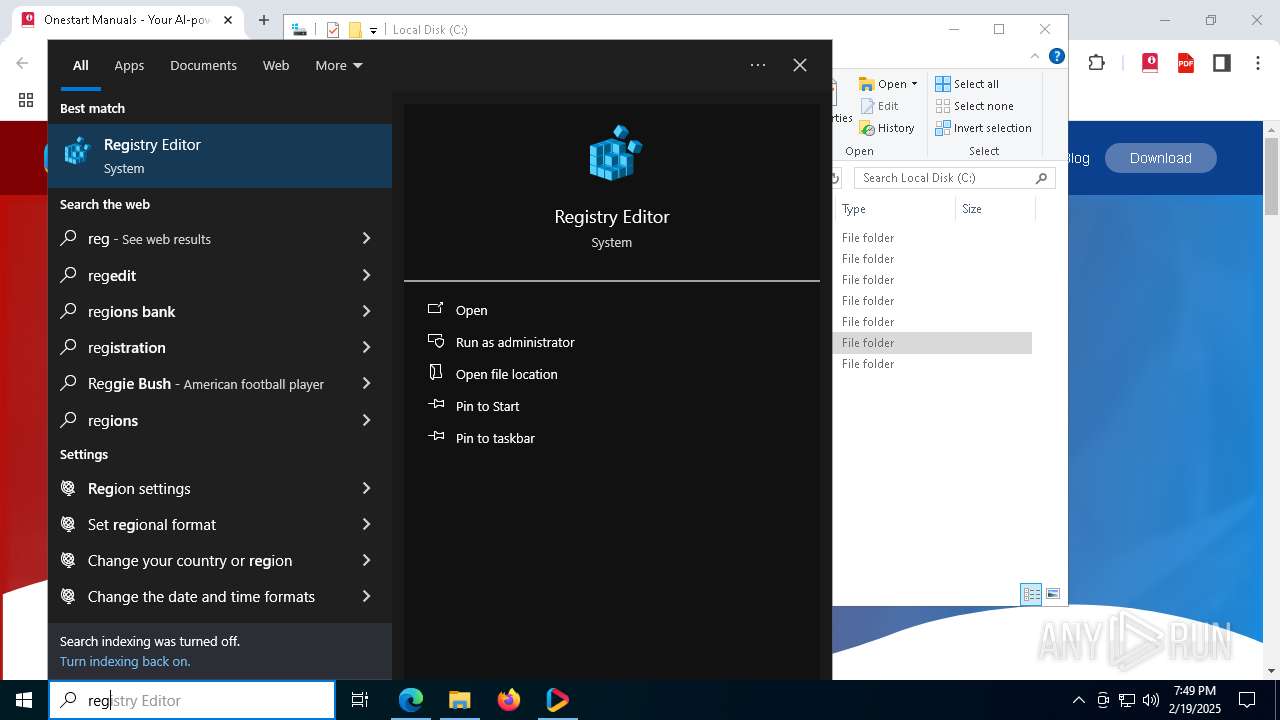The height and width of the screenshot is (720, 1280).
Task: Click the File Explorer help question mark
Action: pyautogui.click(x=1056, y=57)
